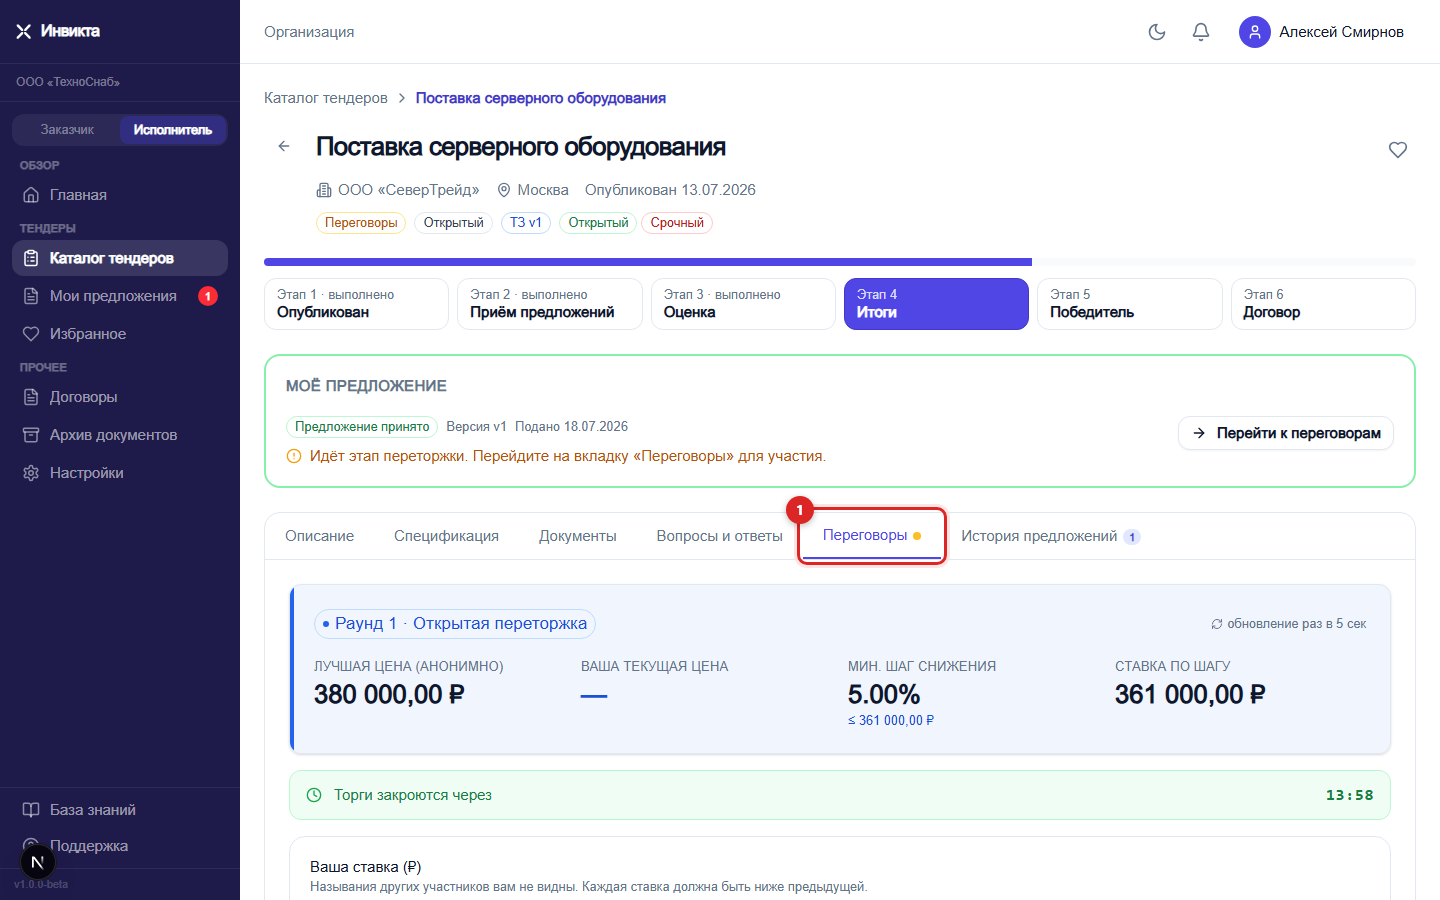The image size is (1440, 900).
Task: Click the Перейти к переговорам button
Action: coord(1286,433)
